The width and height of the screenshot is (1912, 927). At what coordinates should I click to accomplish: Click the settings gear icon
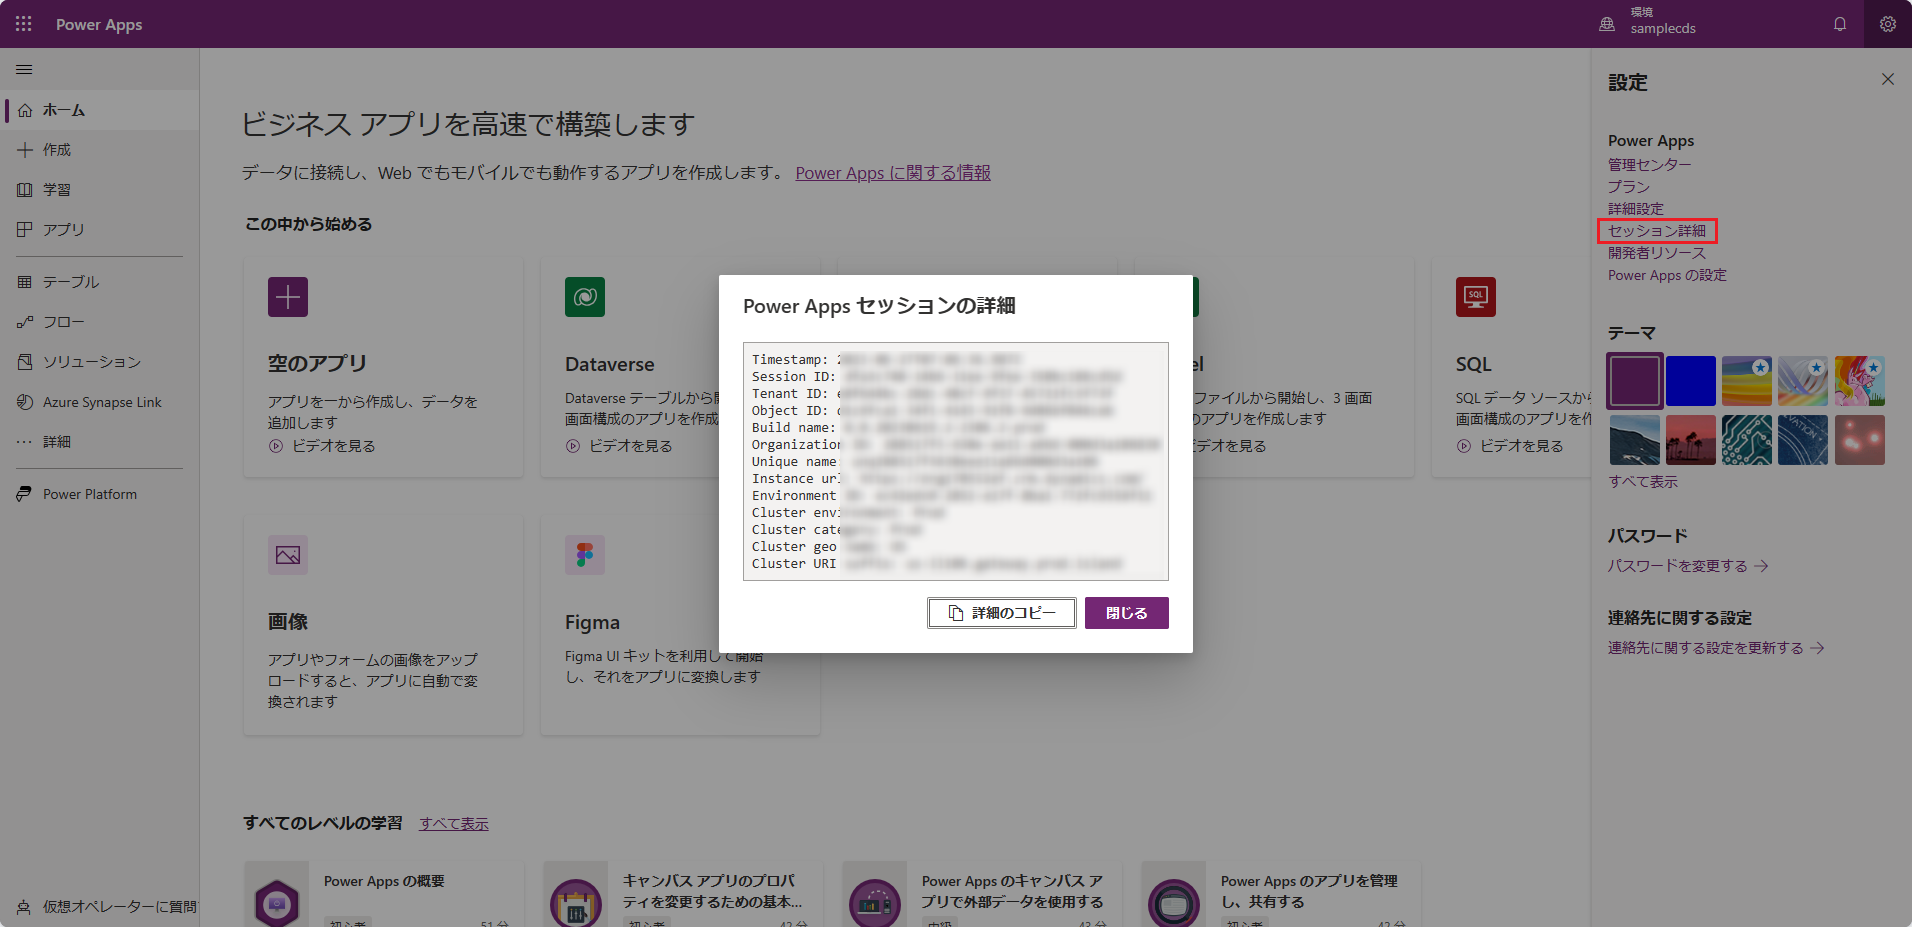pyautogui.click(x=1887, y=24)
